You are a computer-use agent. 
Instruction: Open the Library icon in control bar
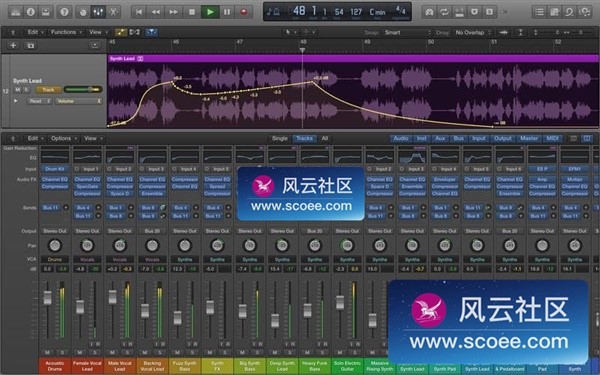pyautogui.click(x=16, y=12)
